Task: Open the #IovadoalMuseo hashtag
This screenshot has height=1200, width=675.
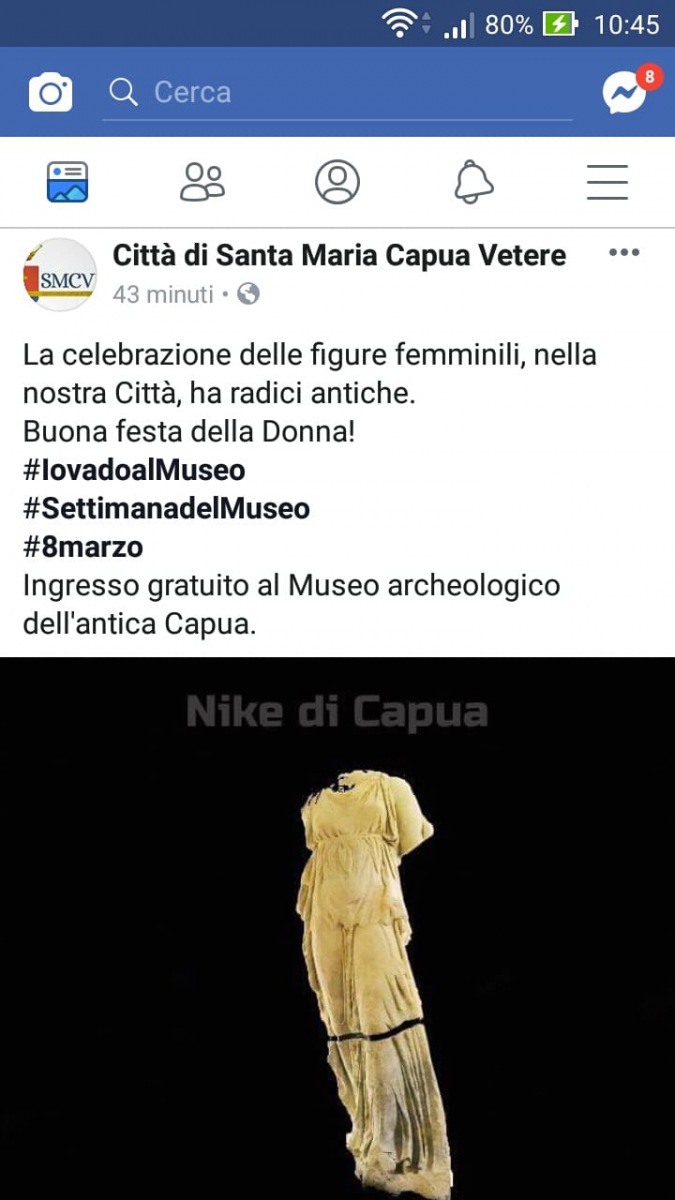Action: [134, 470]
